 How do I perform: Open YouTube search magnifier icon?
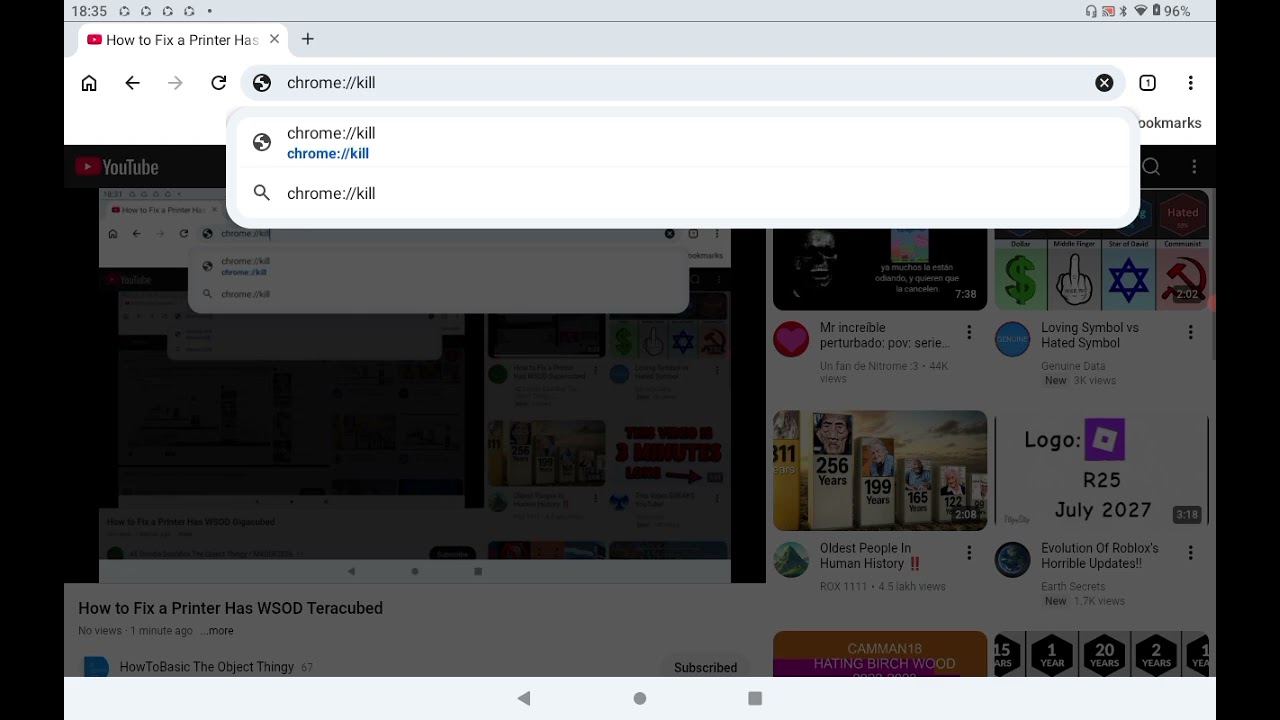click(1151, 167)
